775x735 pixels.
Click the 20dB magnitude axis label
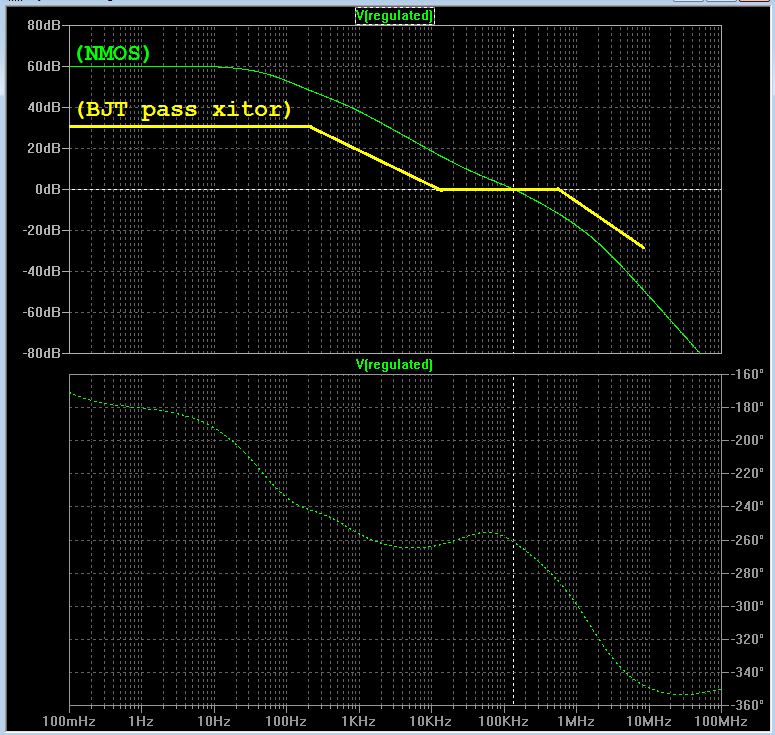click(x=44, y=148)
